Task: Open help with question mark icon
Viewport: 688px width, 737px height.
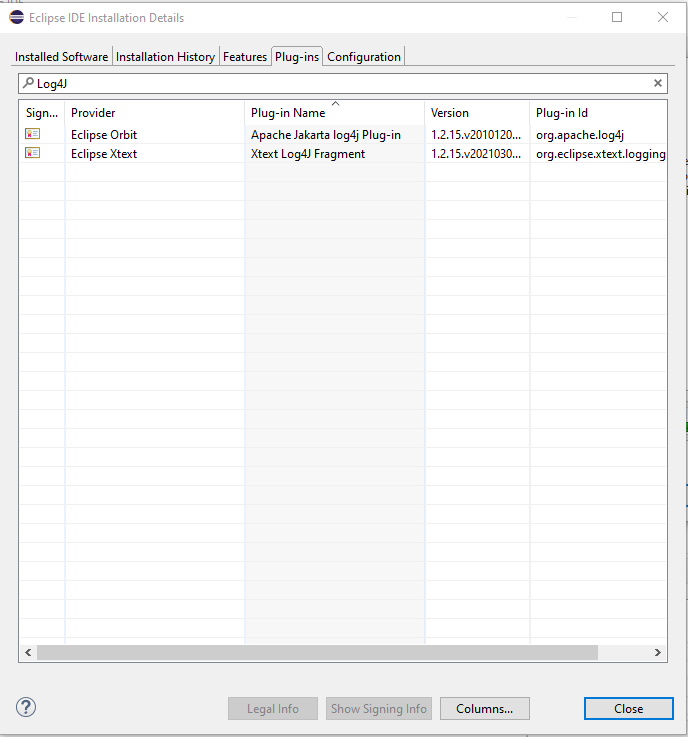Action: [x=26, y=707]
